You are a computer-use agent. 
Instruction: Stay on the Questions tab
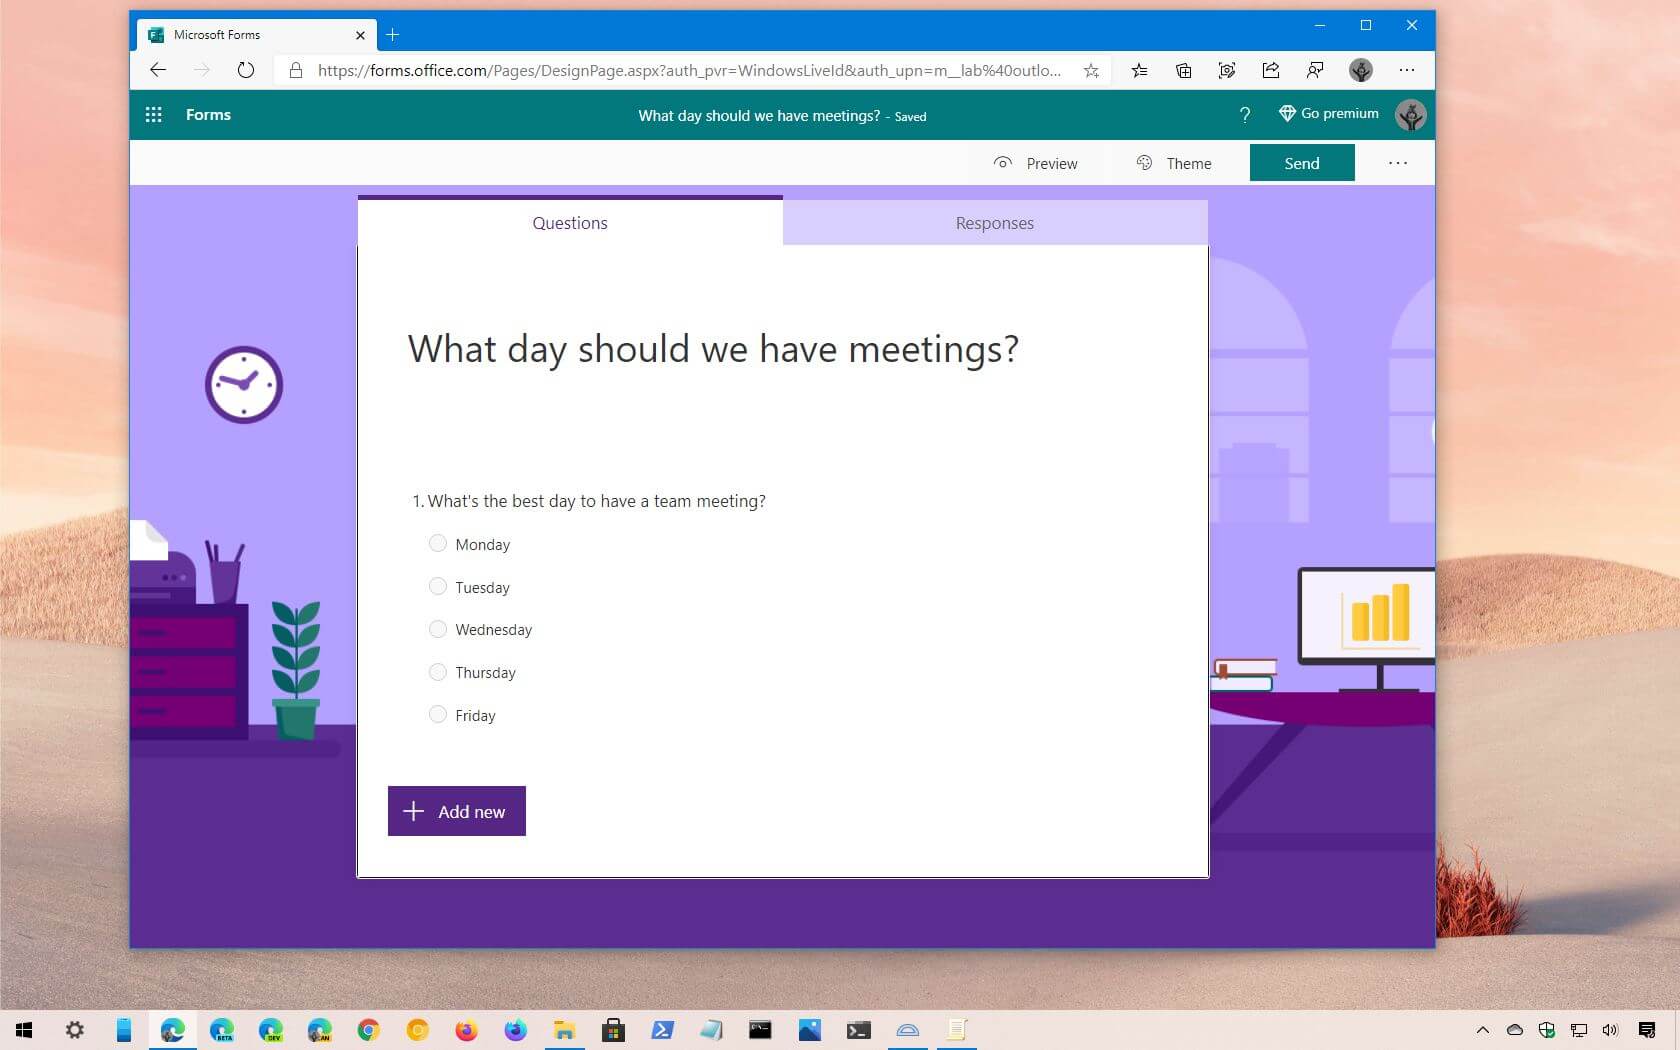[569, 222]
